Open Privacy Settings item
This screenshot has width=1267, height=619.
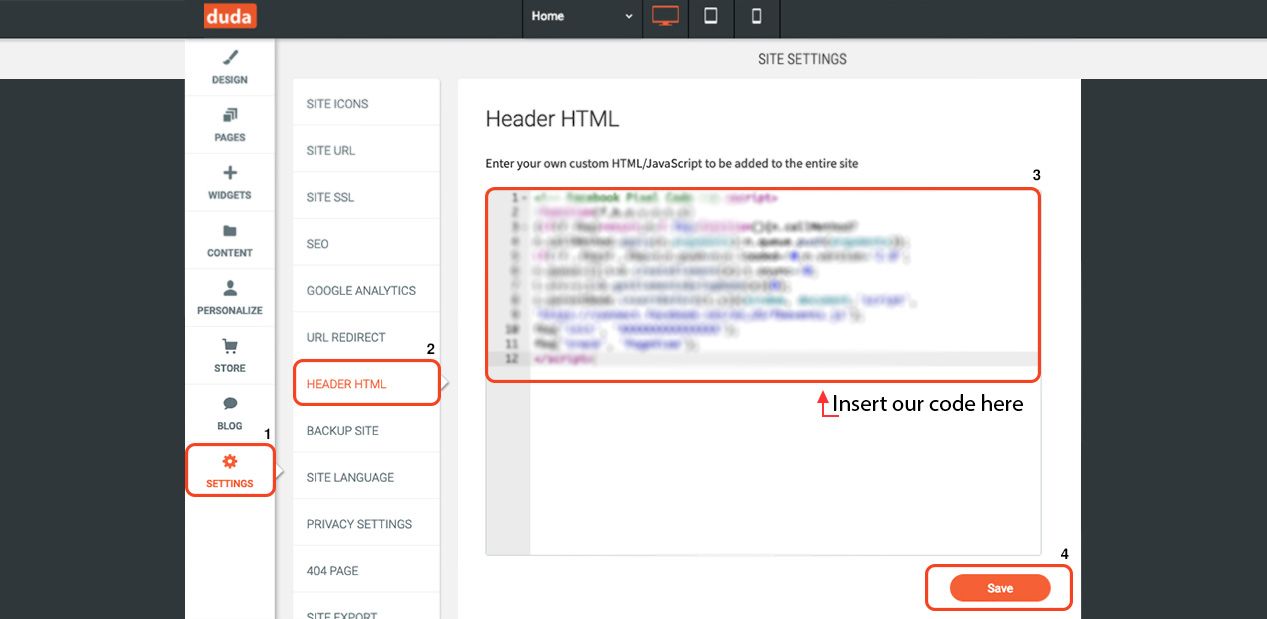pyautogui.click(x=366, y=524)
